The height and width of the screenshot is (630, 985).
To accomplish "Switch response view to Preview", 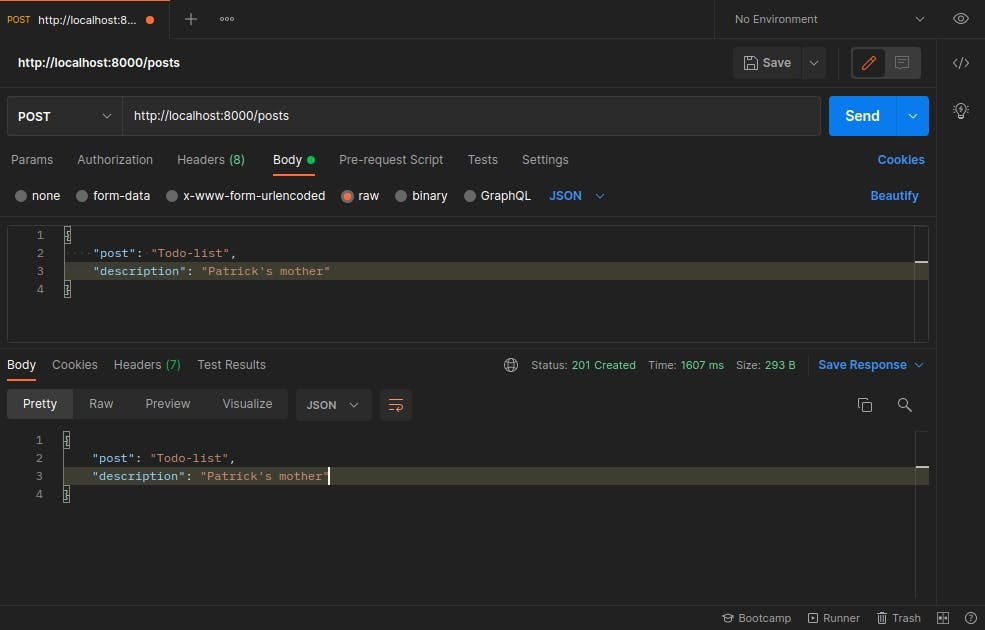I will pos(168,404).
